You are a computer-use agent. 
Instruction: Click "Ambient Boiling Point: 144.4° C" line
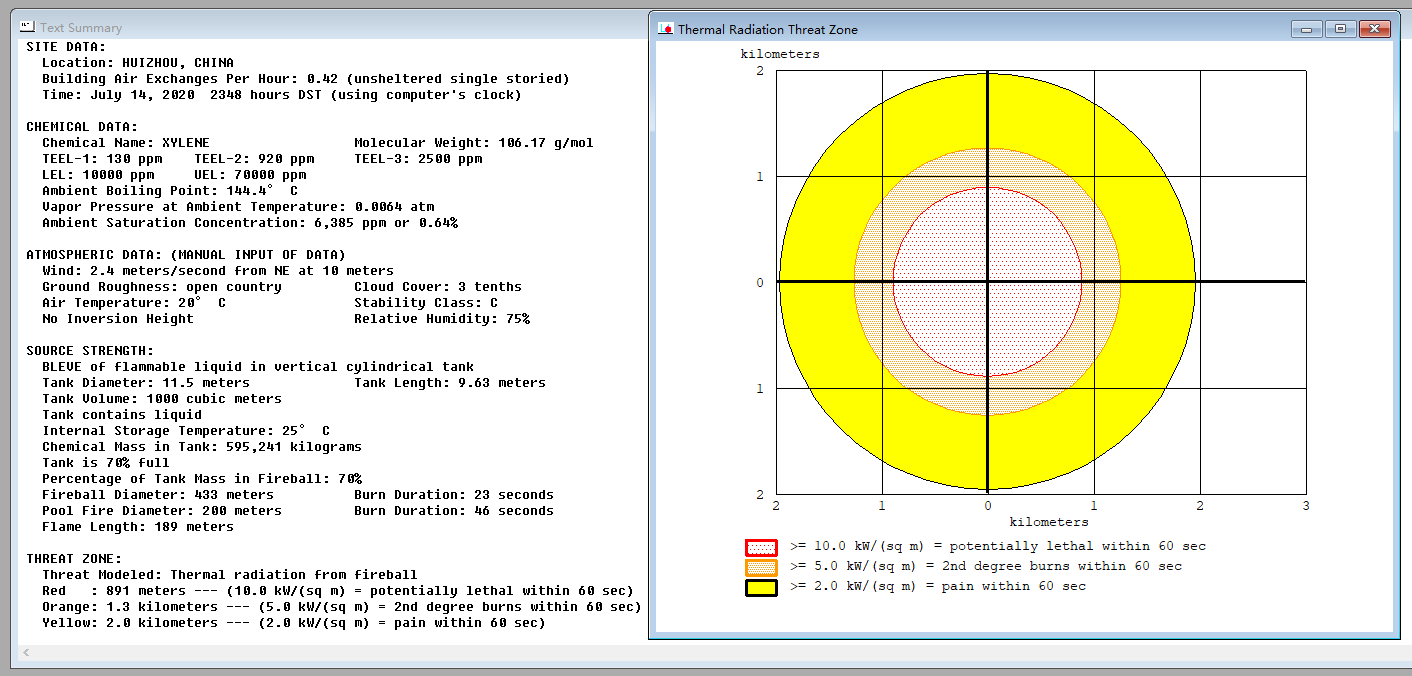click(170, 191)
